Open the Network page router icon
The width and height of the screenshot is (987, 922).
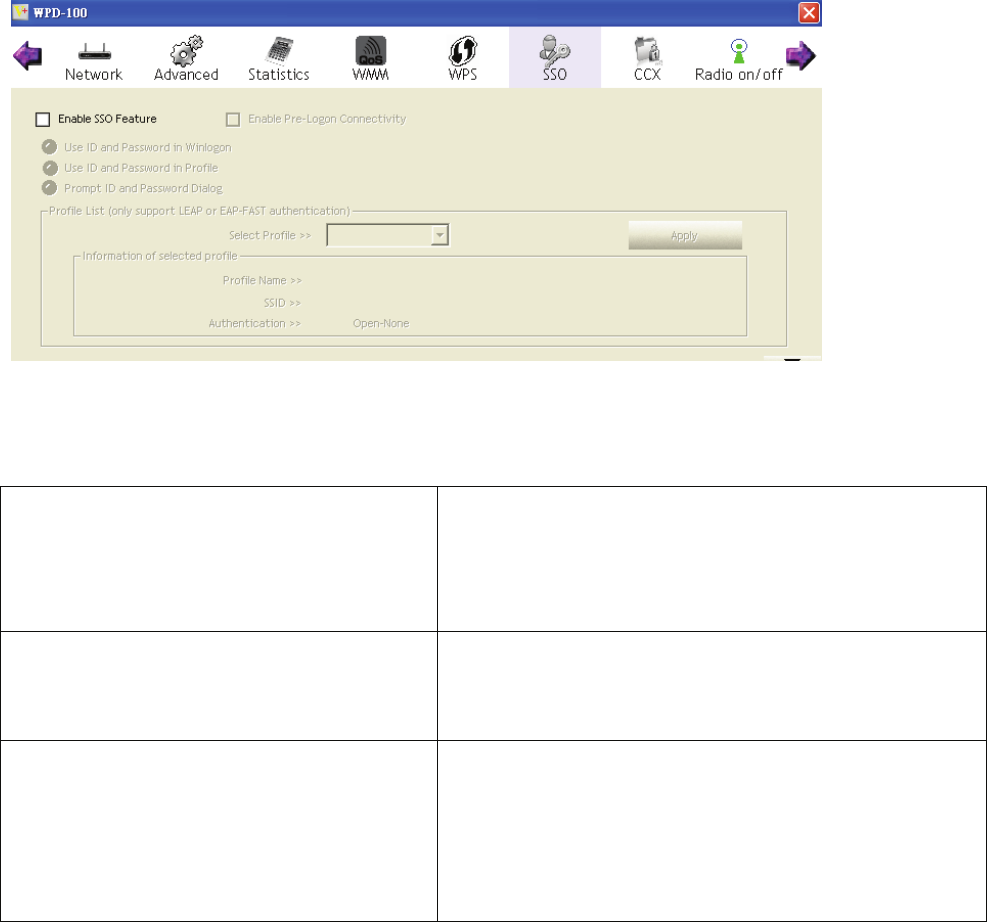click(94, 52)
